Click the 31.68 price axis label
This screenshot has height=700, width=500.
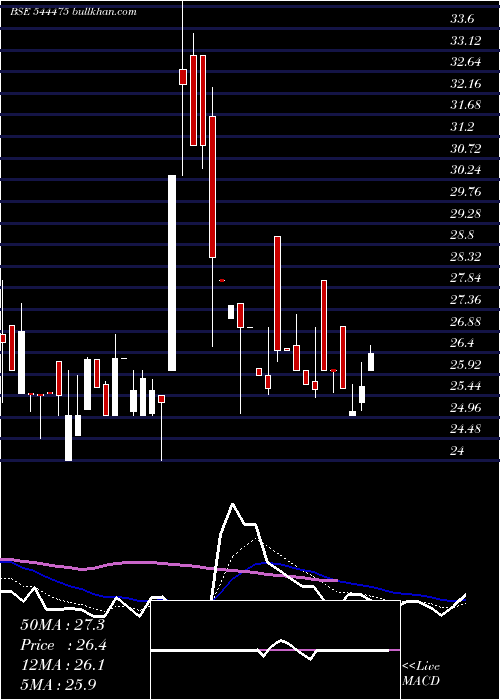pos(466,105)
